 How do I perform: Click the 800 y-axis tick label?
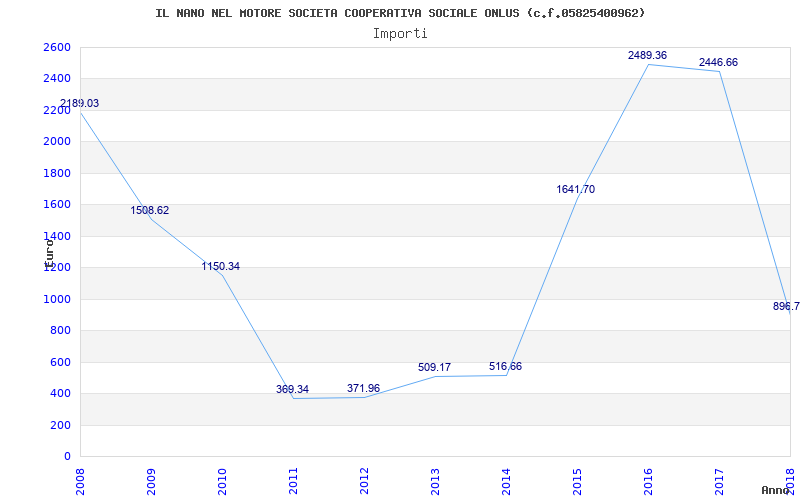point(61,331)
